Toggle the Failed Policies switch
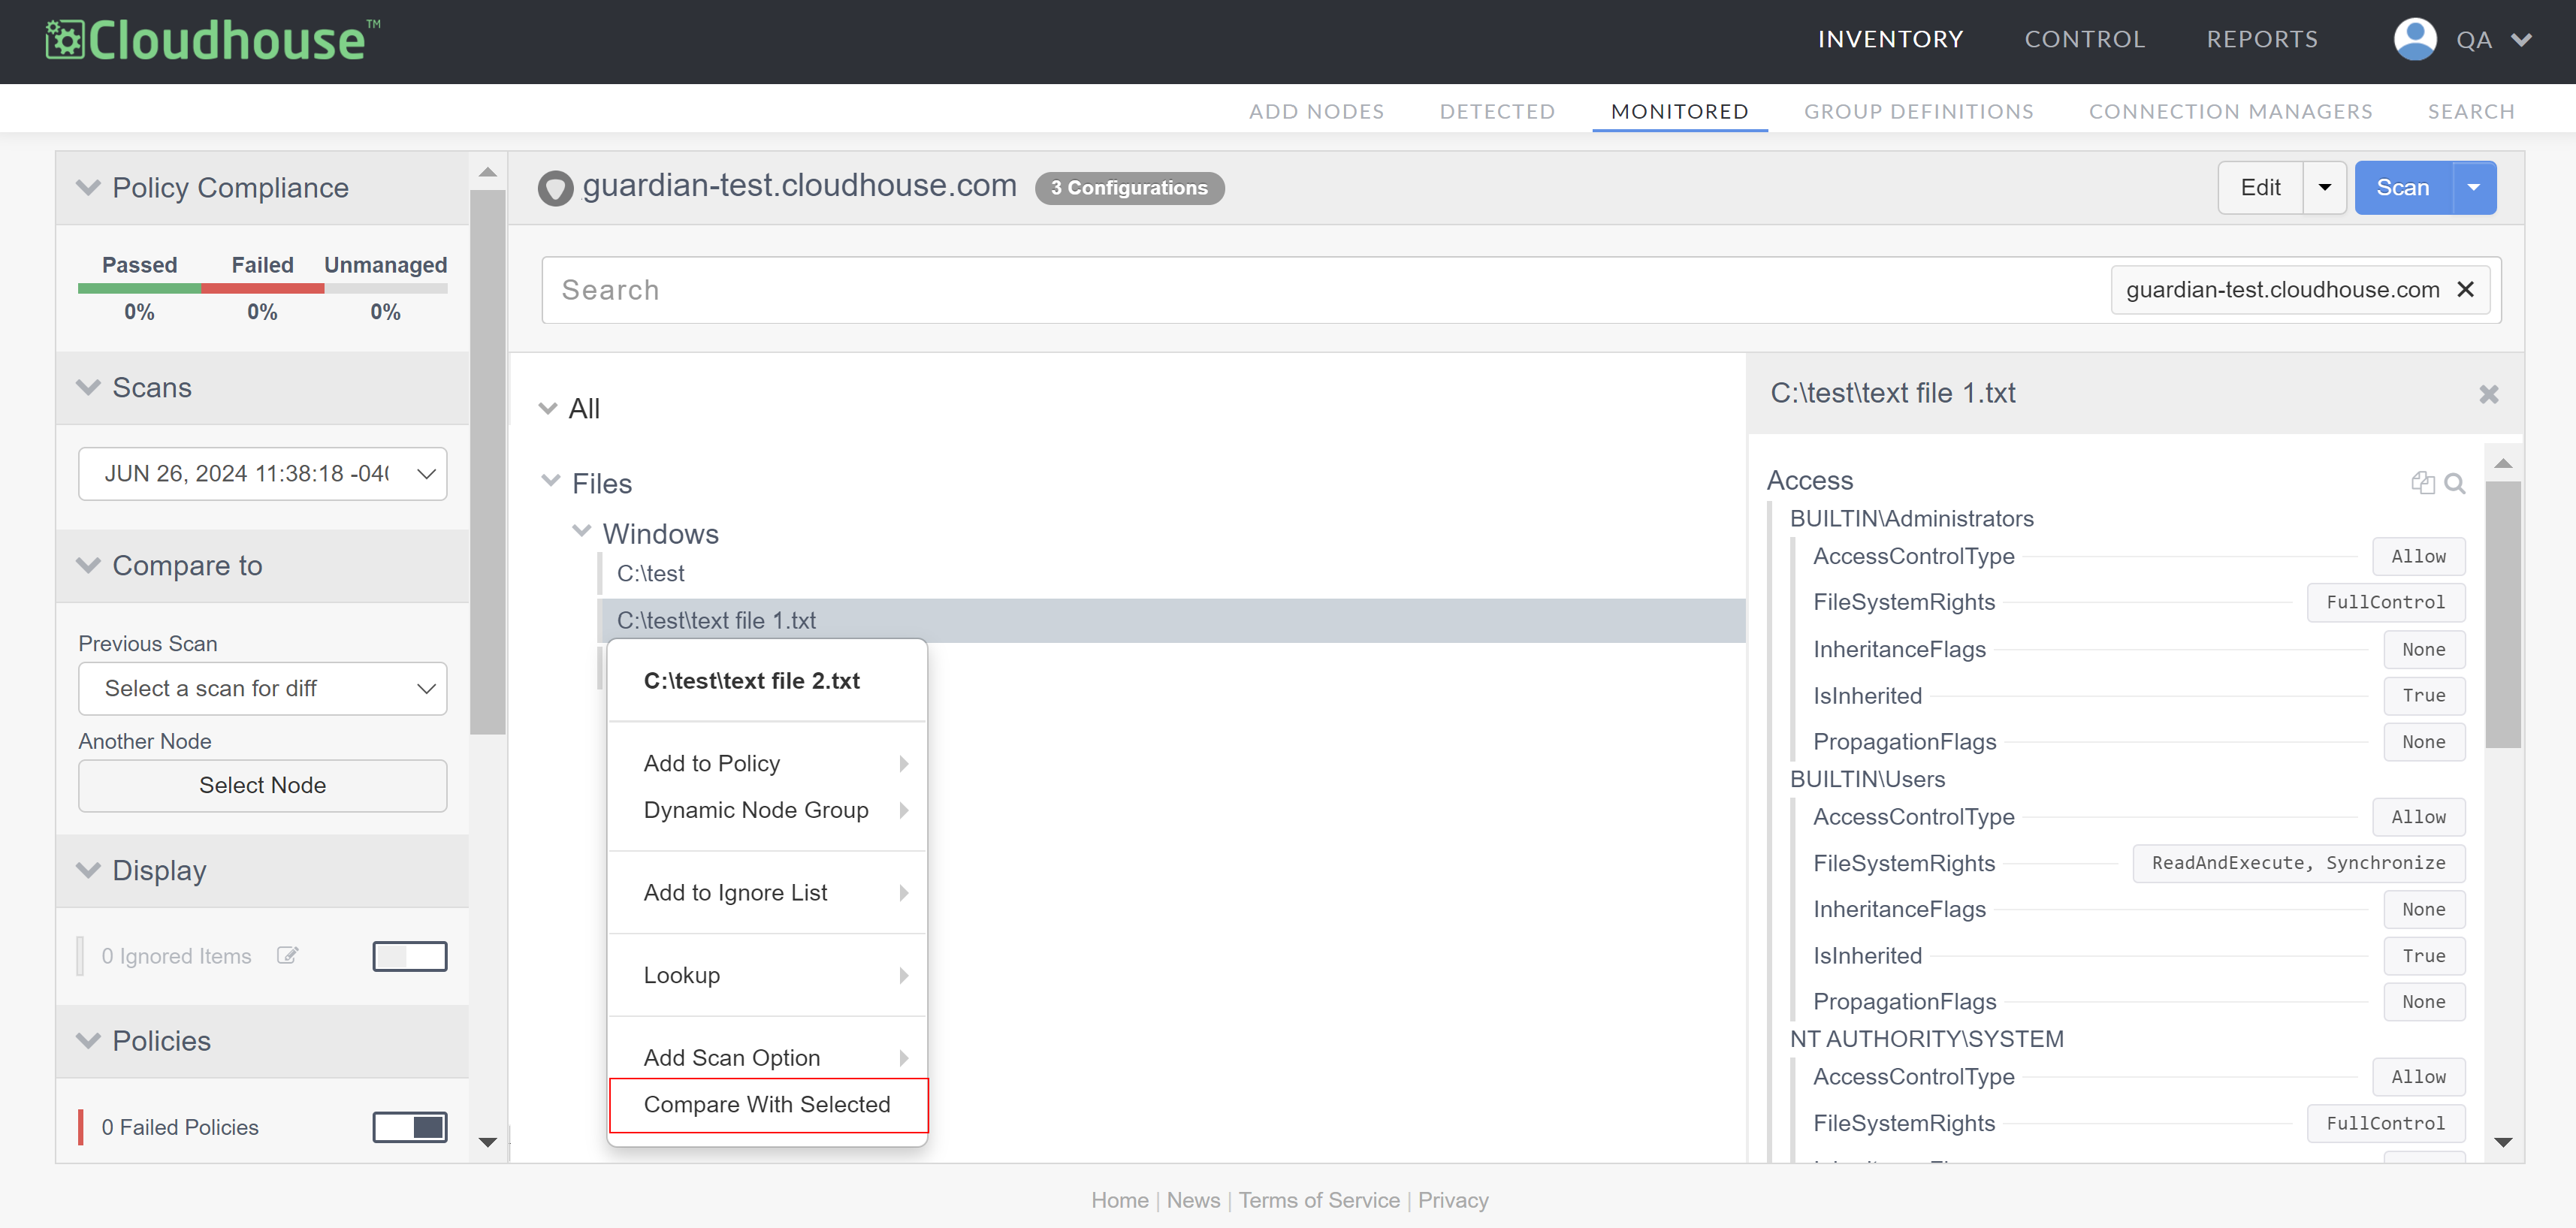2576x1228 pixels. pos(410,1128)
